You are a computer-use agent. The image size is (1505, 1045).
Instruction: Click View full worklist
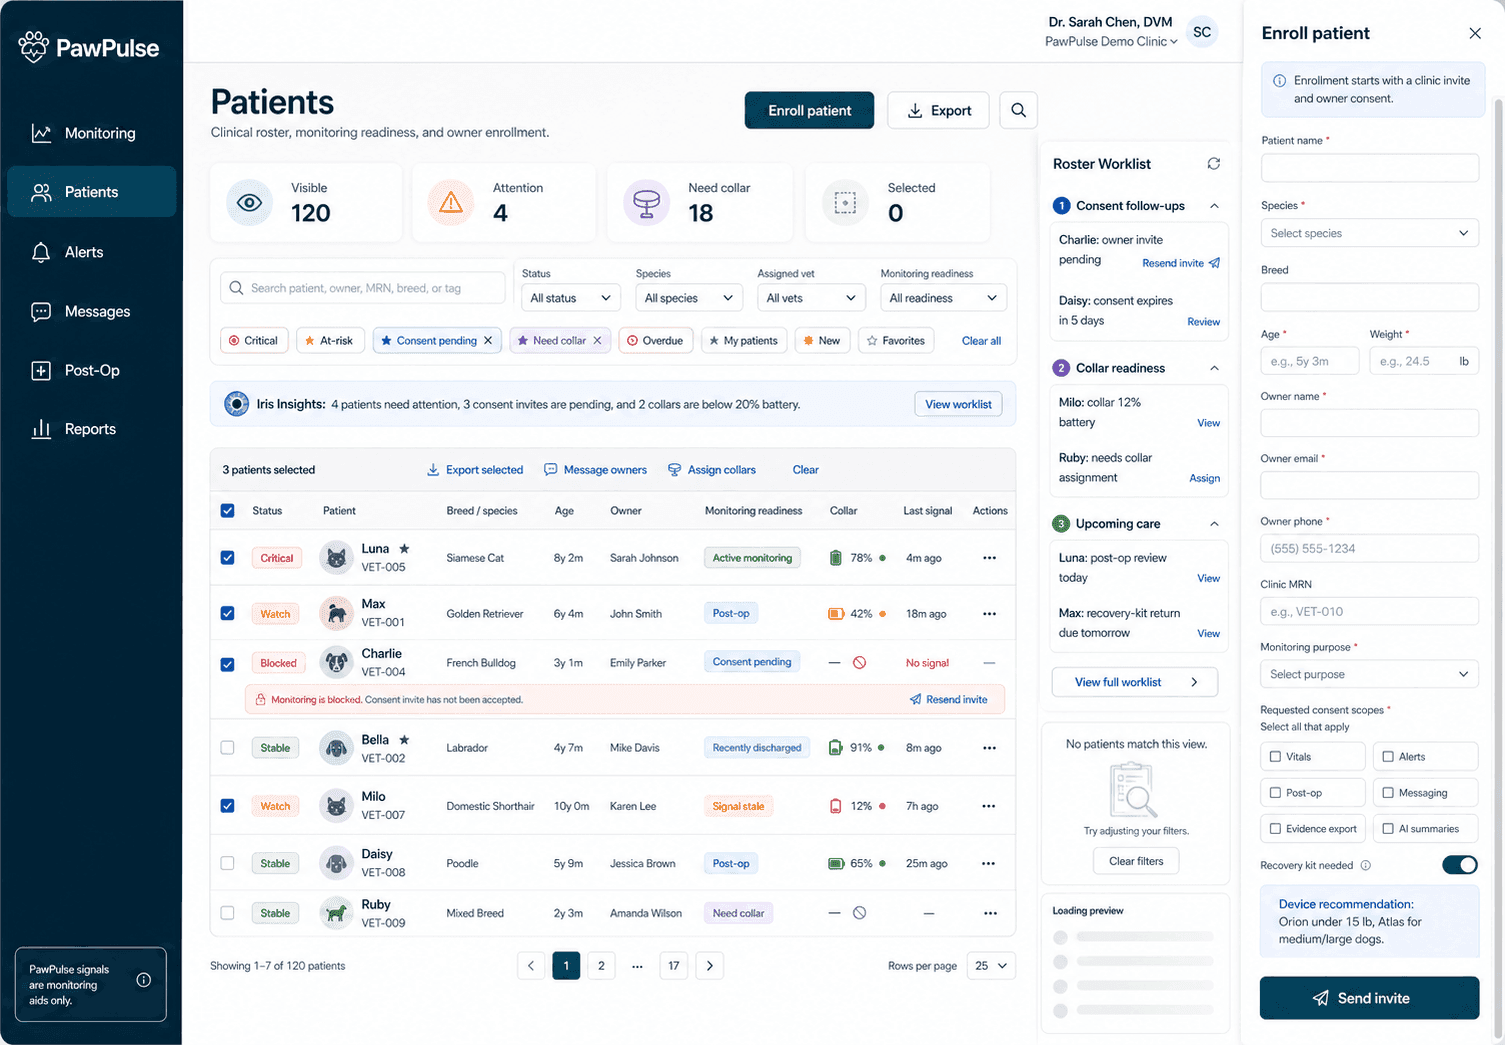[1135, 682]
